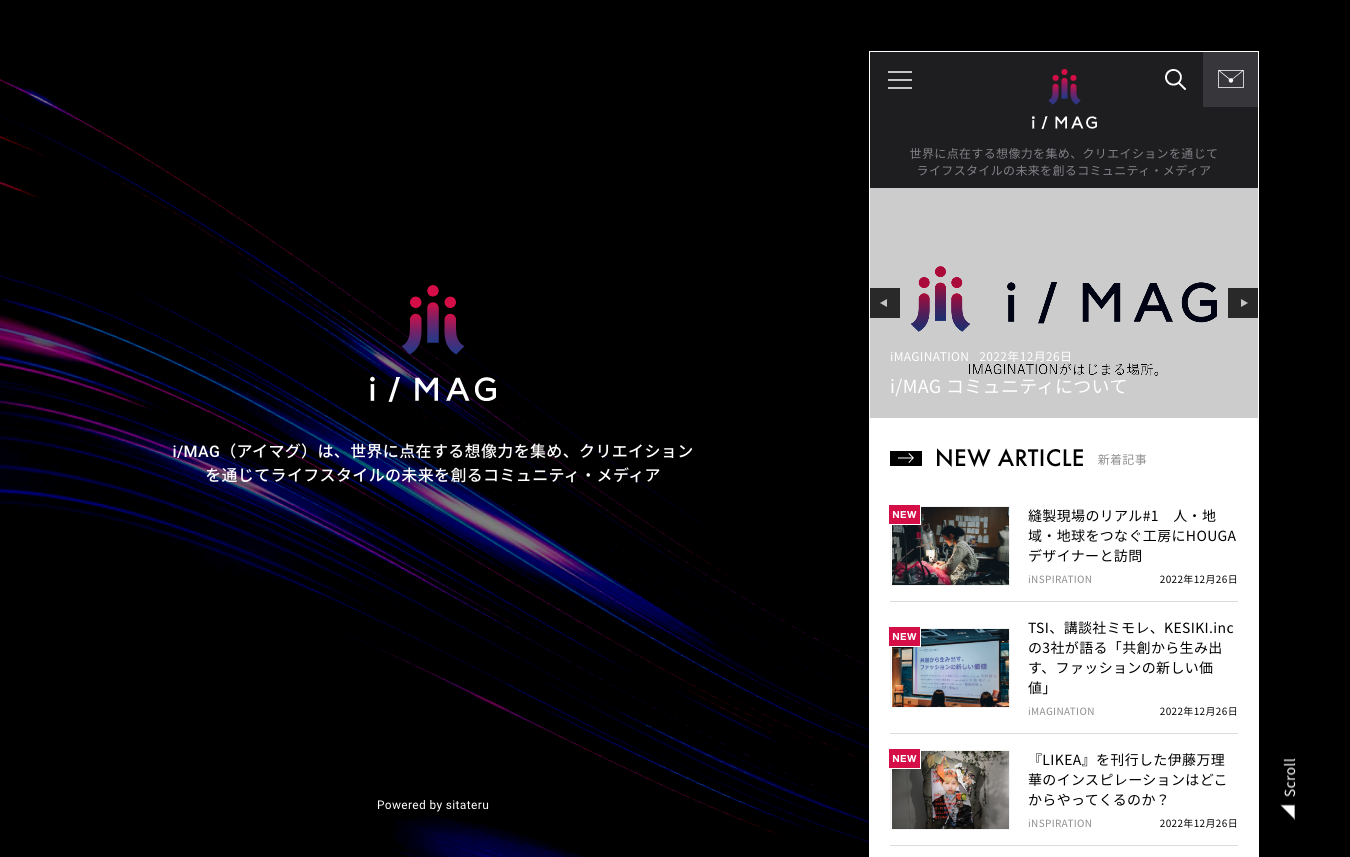Click the presentation slide article thumbnail
This screenshot has height=857, width=1350.
(x=950, y=667)
